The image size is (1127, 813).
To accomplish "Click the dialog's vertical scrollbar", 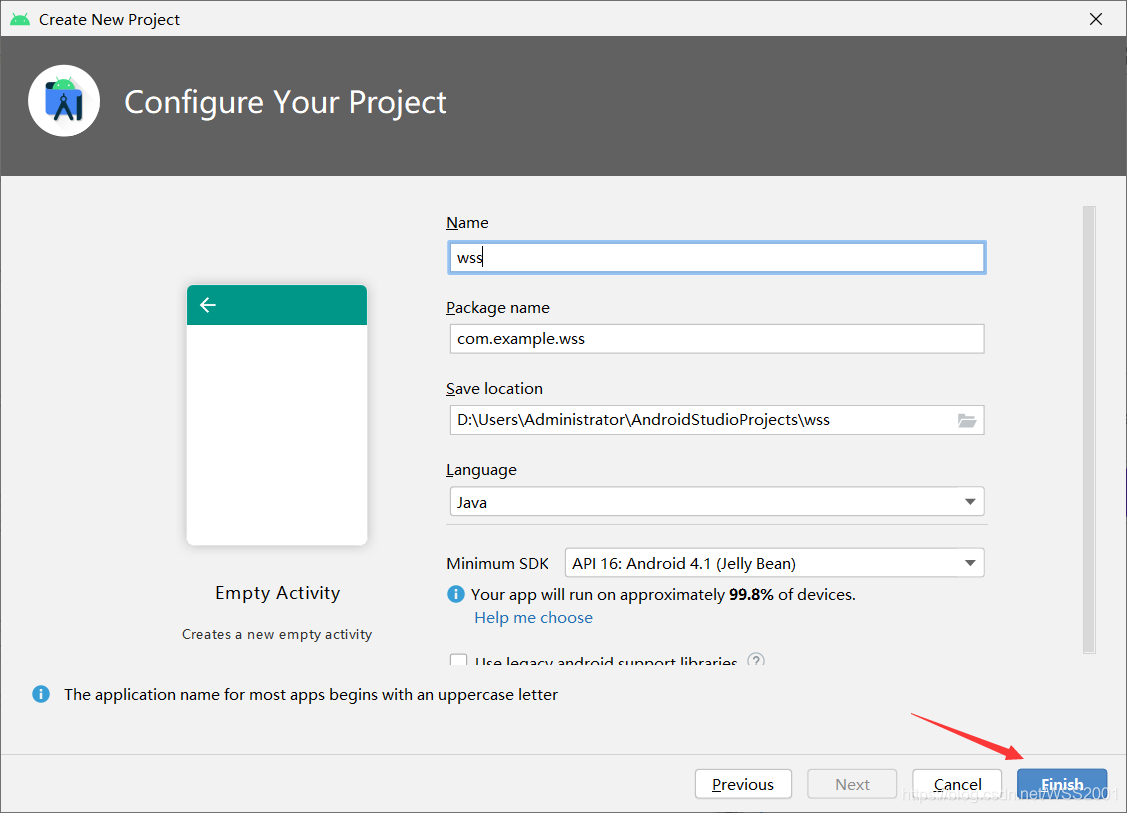I will coord(1089,429).
